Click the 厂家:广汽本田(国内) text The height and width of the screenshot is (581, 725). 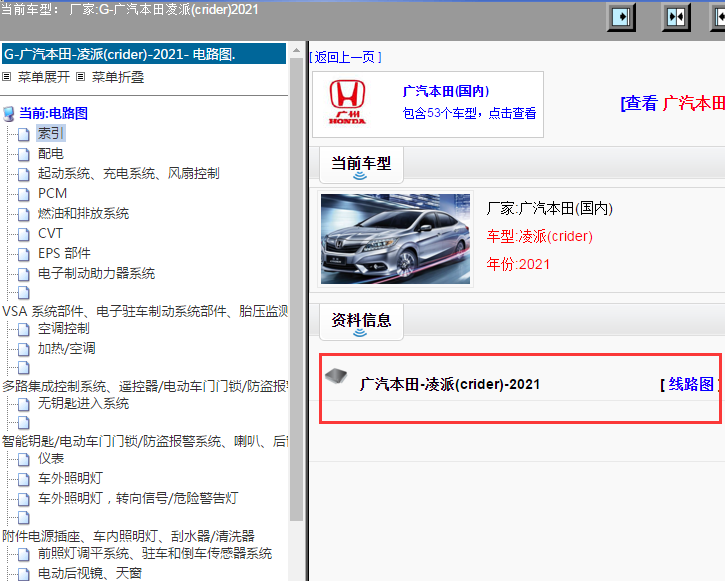549,208
